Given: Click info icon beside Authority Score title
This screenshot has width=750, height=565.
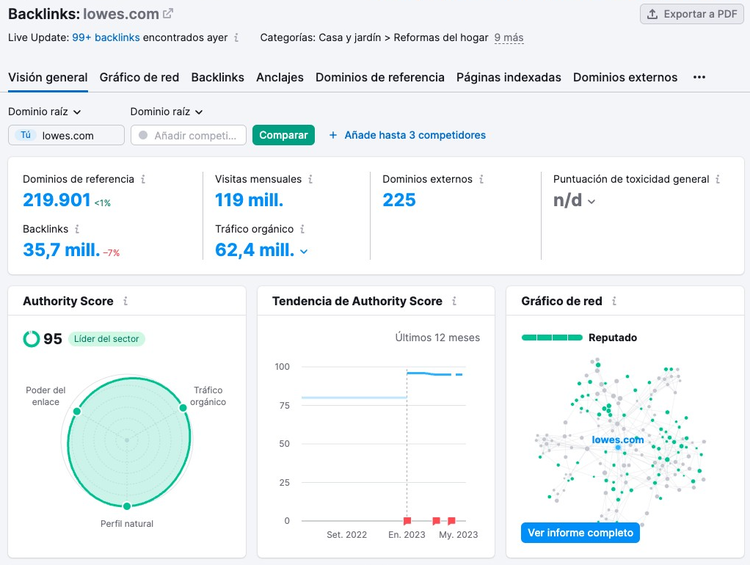Looking at the screenshot, I should tap(125, 301).
